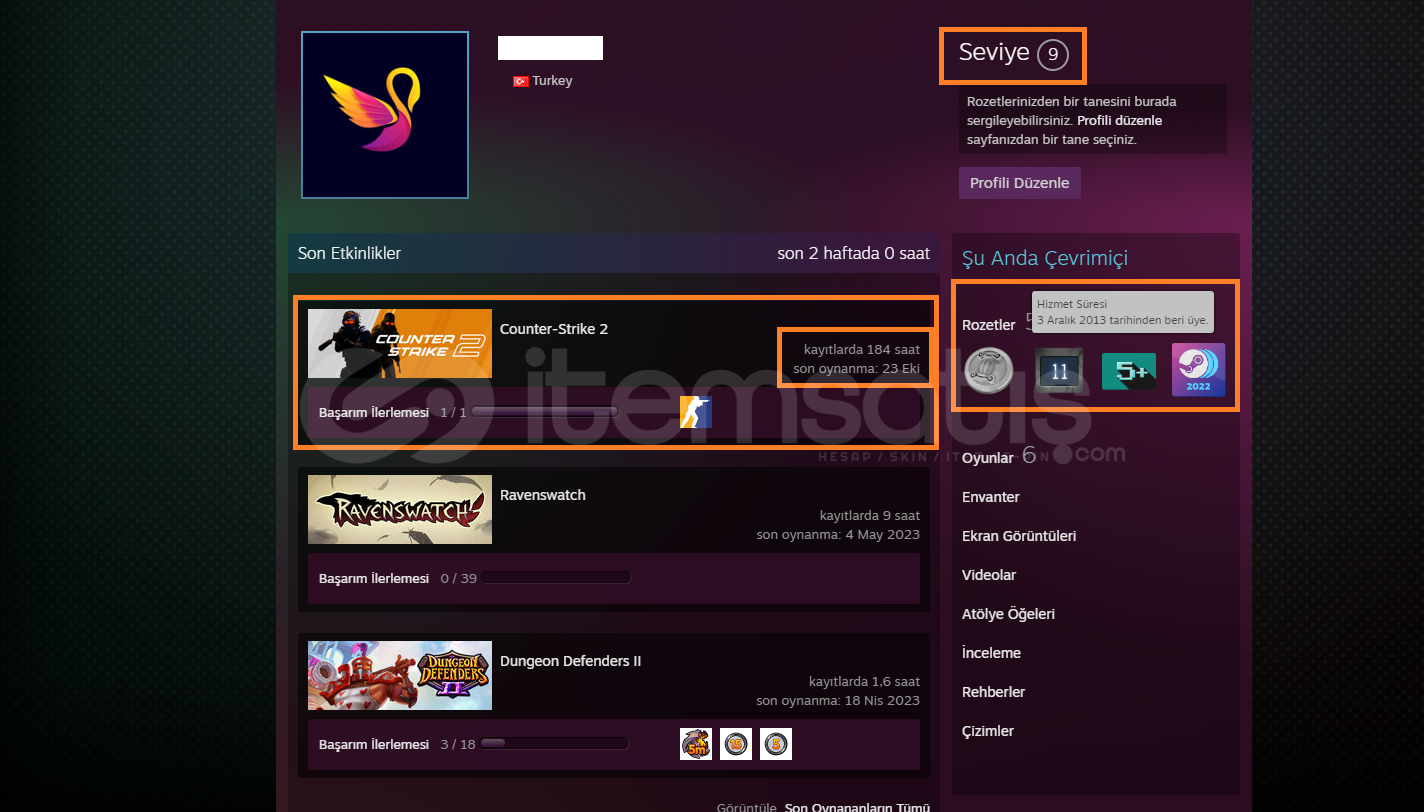Open the 5m Dungeon Defenders II achievement
Image resolution: width=1424 pixels, height=812 pixels.
[696, 743]
